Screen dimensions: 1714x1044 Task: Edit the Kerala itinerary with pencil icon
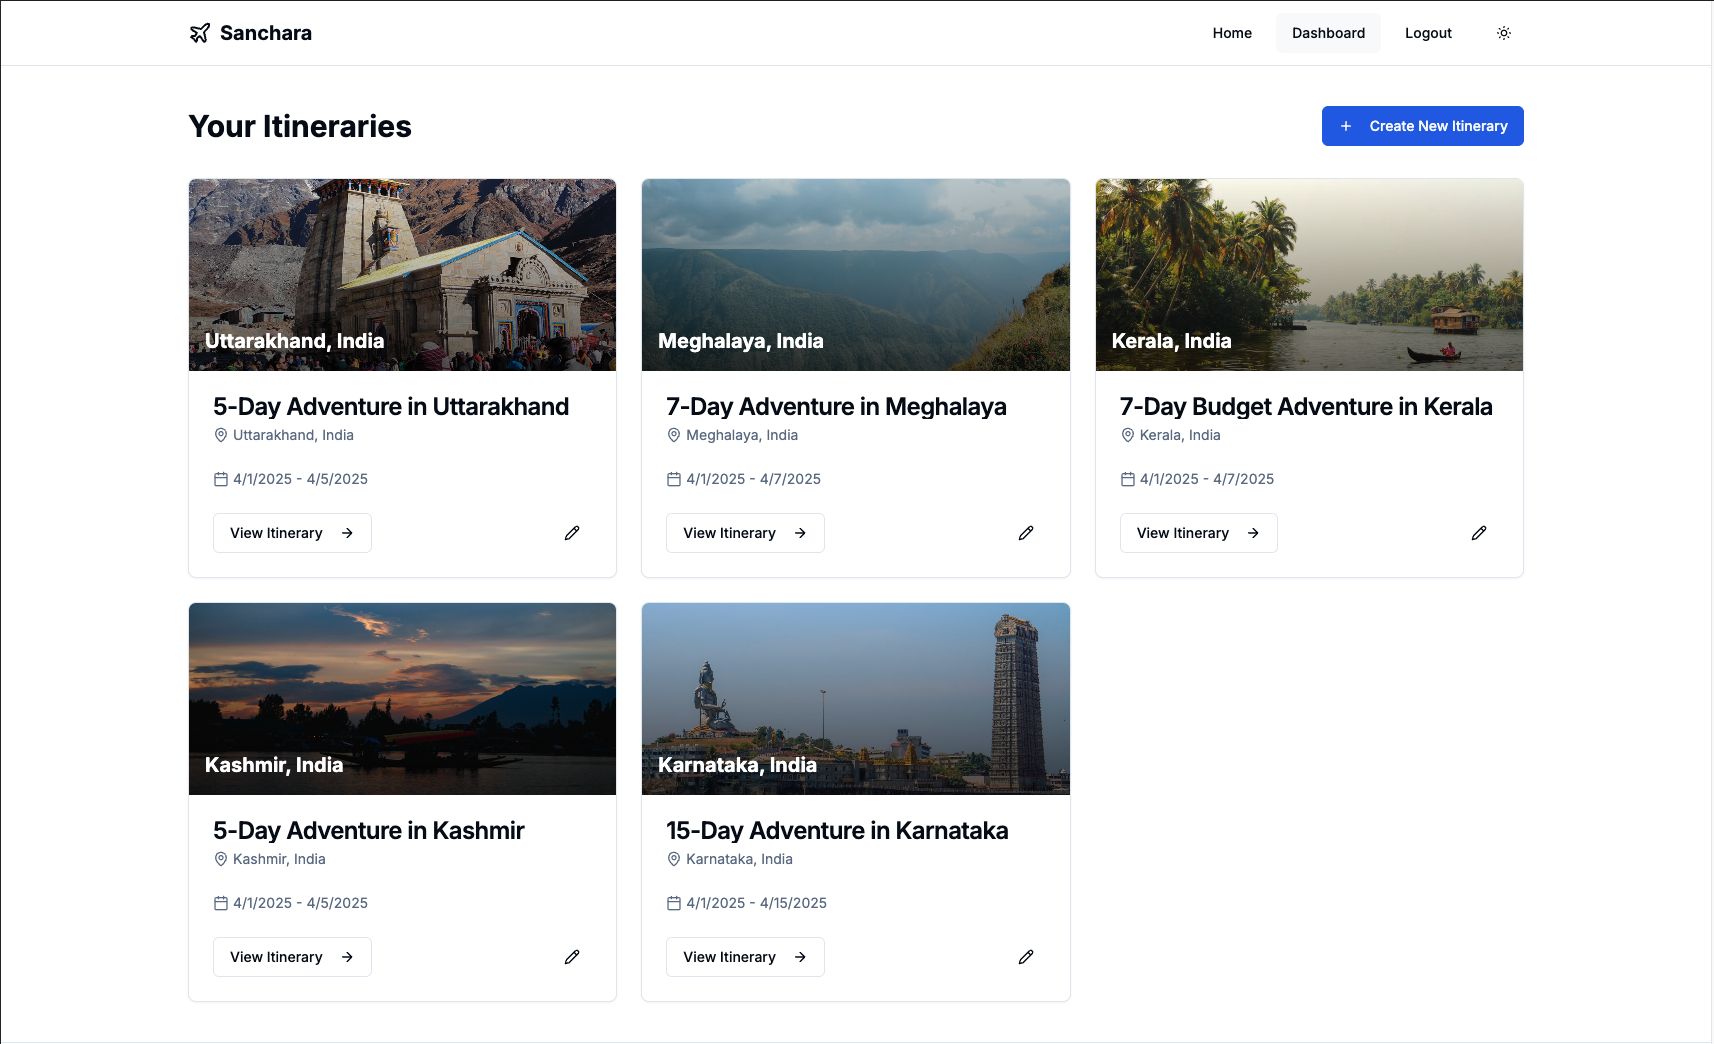(x=1478, y=533)
